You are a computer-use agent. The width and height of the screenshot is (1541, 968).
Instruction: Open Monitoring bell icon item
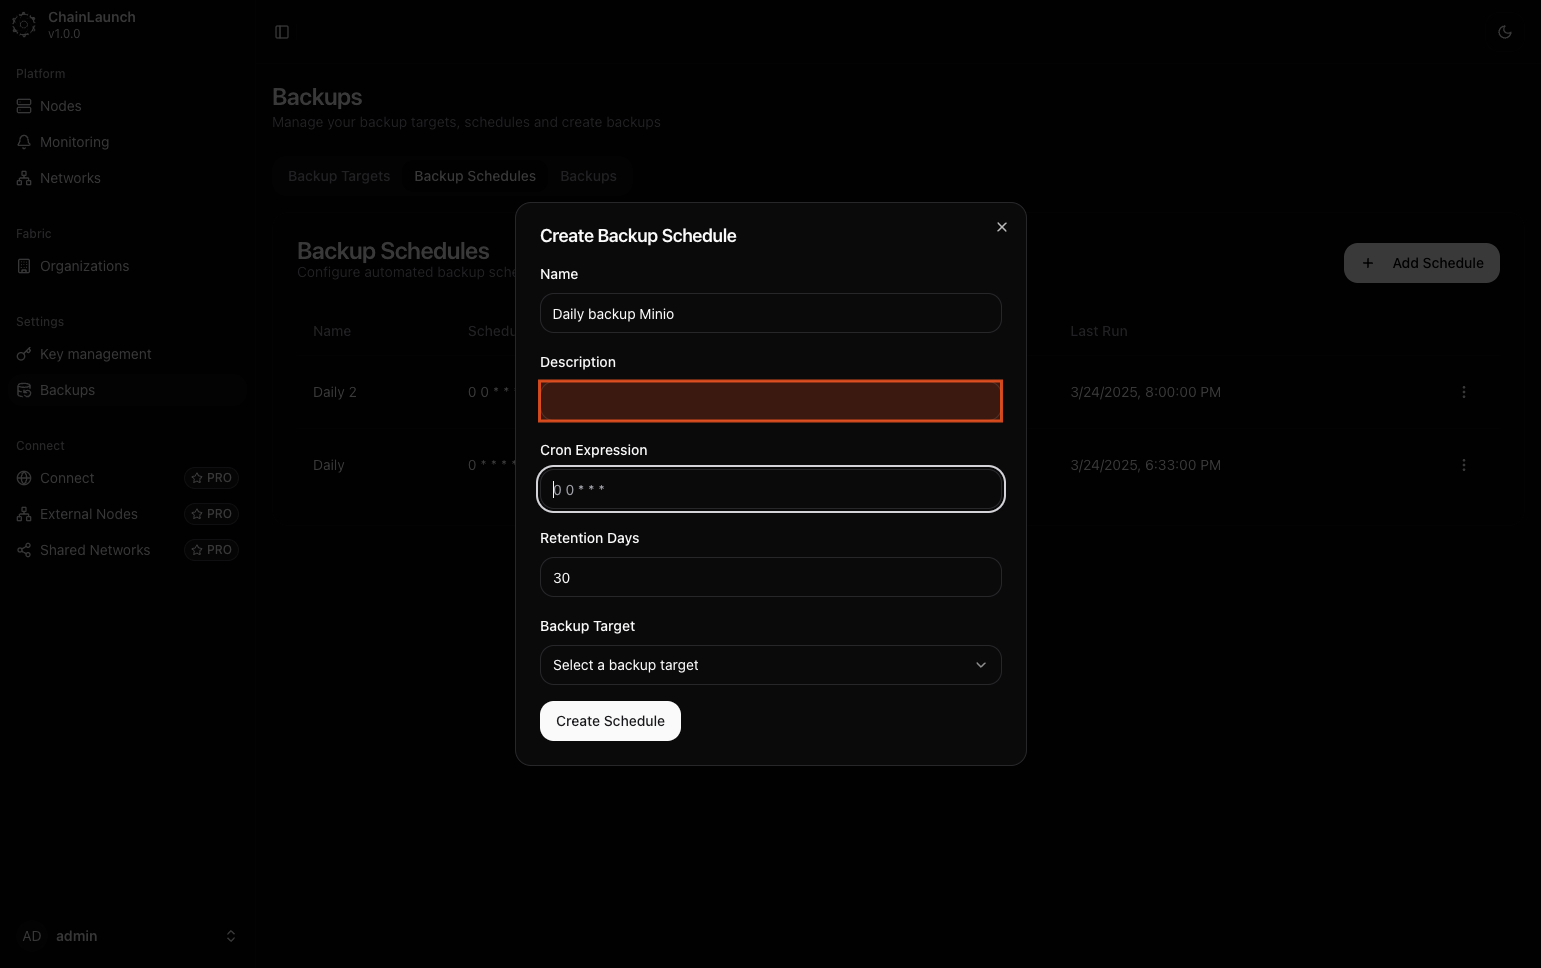coord(74,142)
